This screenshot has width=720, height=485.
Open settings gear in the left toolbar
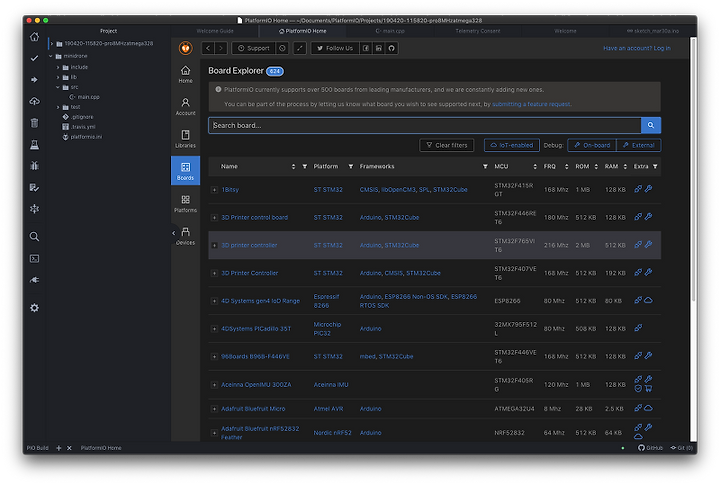click(34, 308)
